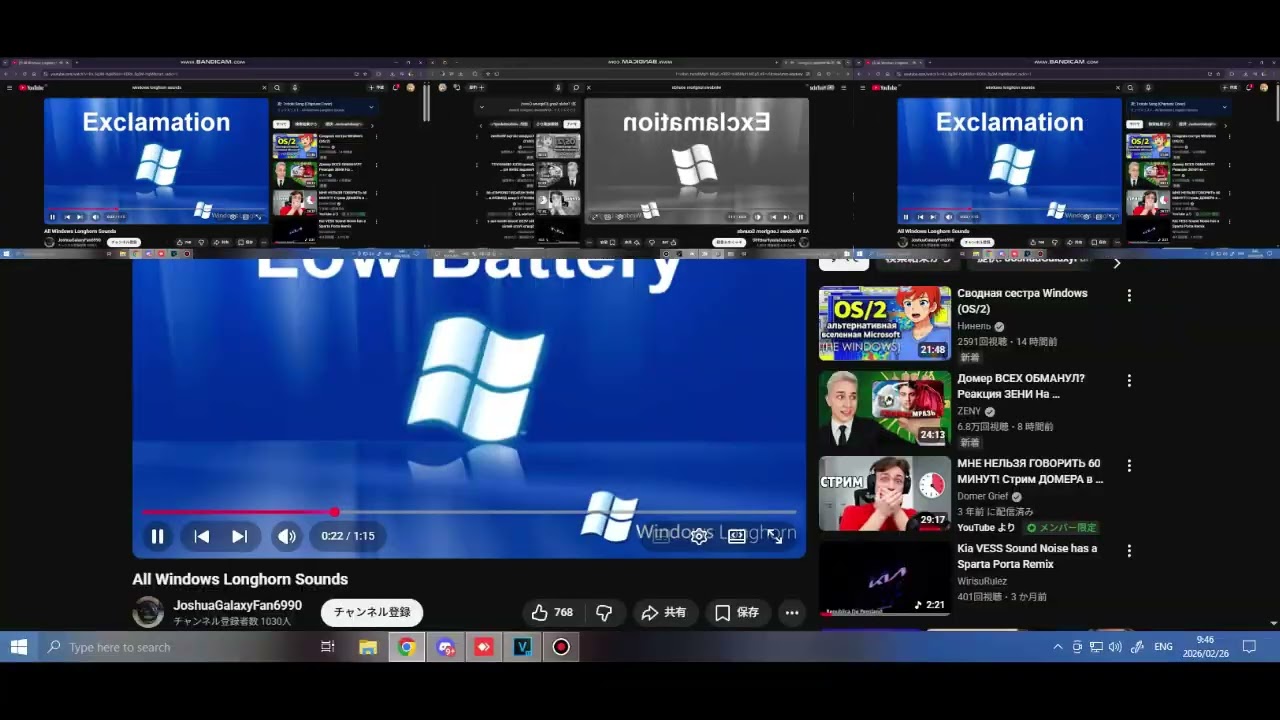Image resolution: width=1280 pixels, height=720 pixels.
Task: Switch input language via ENG indicator
Action: [1163, 647]
